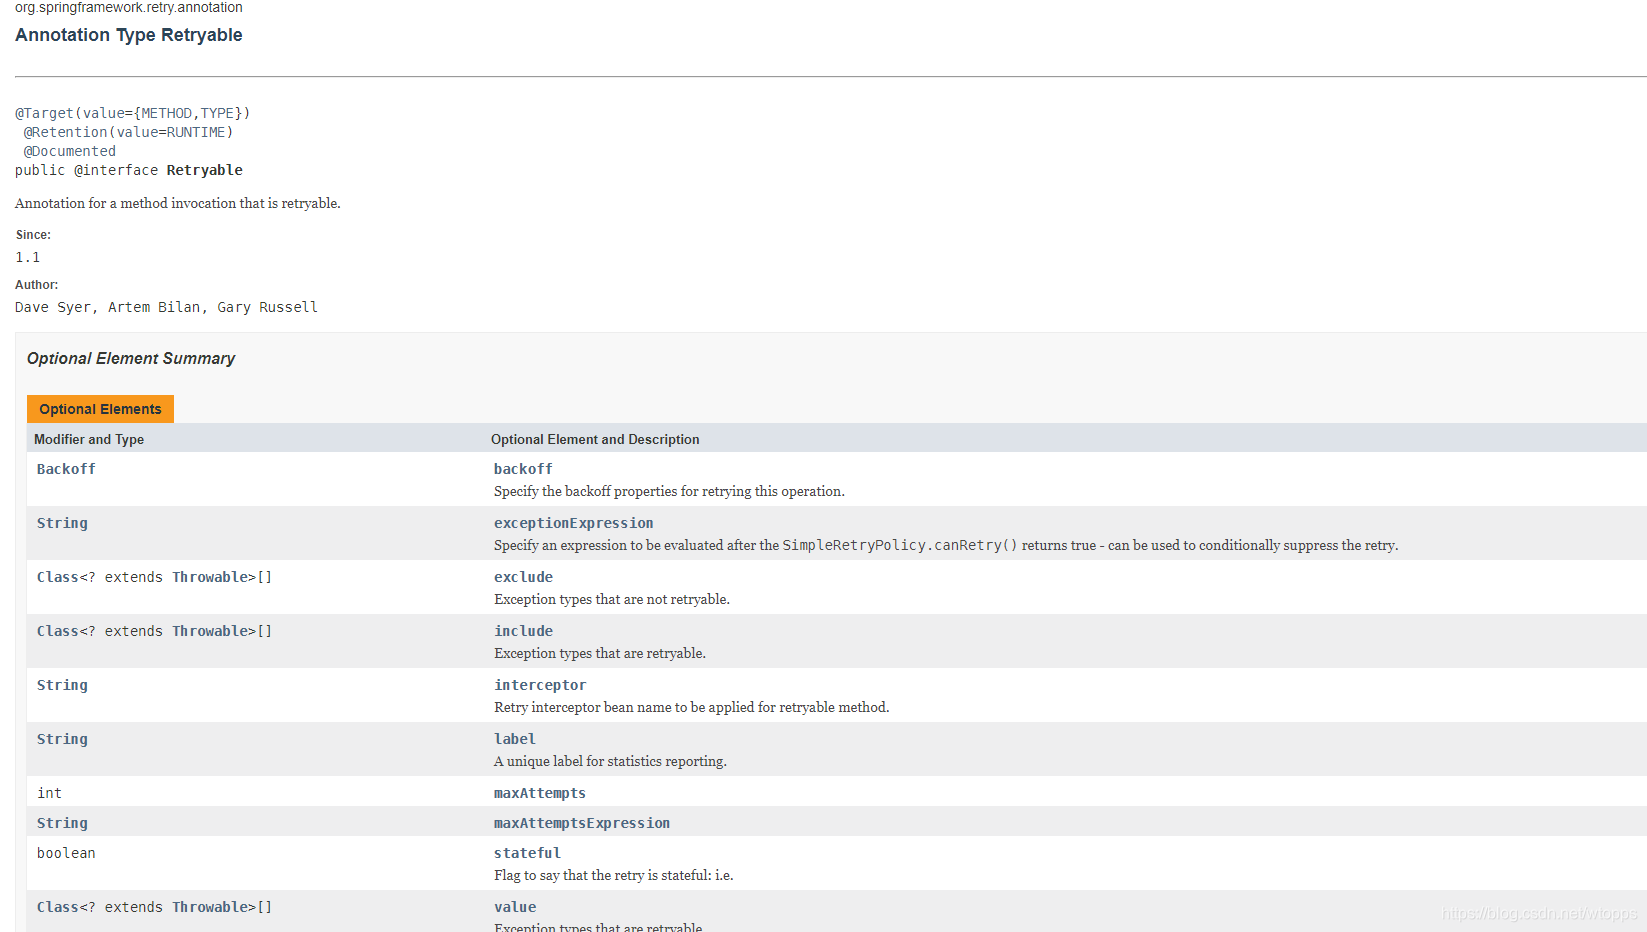Click 'Flag to say that the retry is stateful' text
Viewport: 1647px width, 932px height.
[613, 875]
